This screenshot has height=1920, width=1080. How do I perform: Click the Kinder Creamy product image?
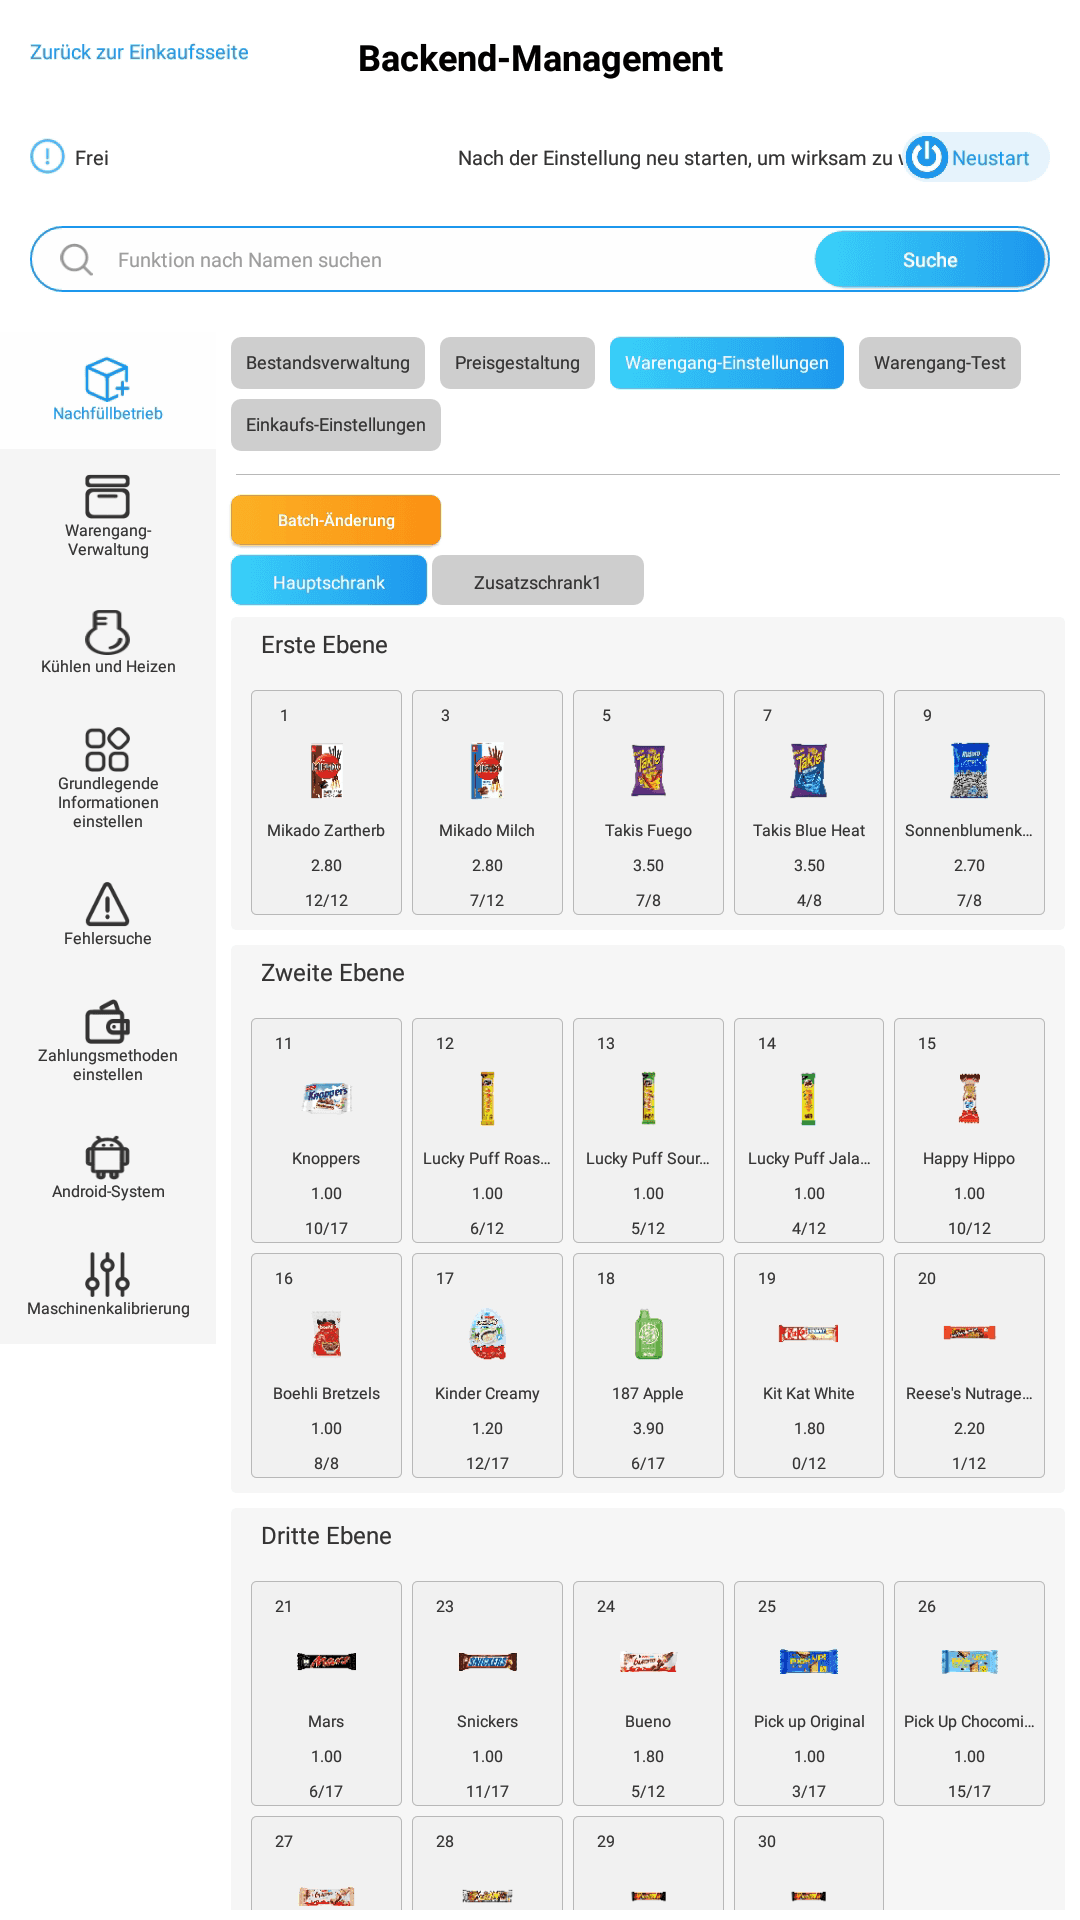487,1333
